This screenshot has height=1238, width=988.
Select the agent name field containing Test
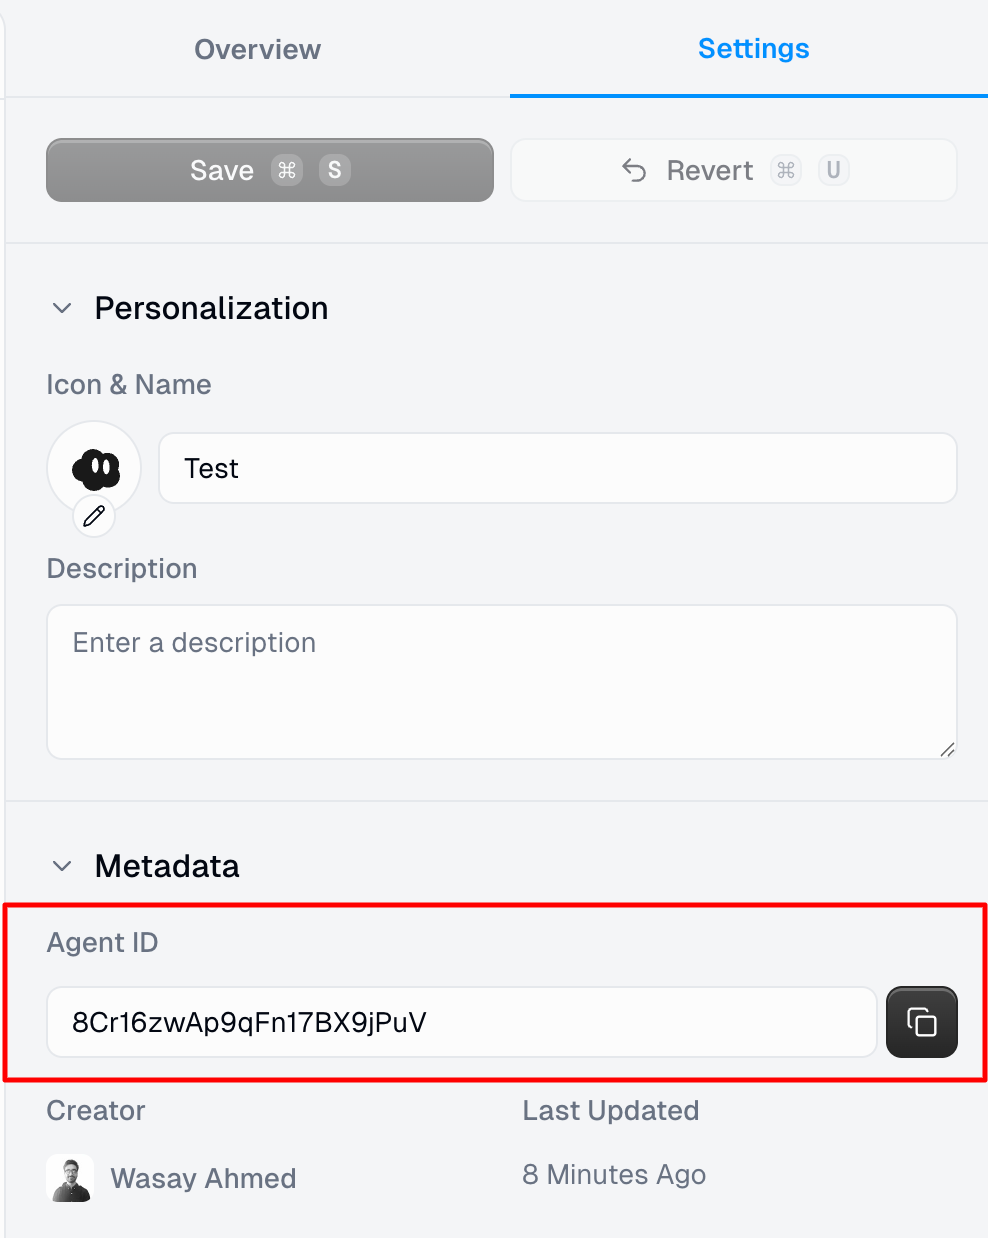coord(556,467)
